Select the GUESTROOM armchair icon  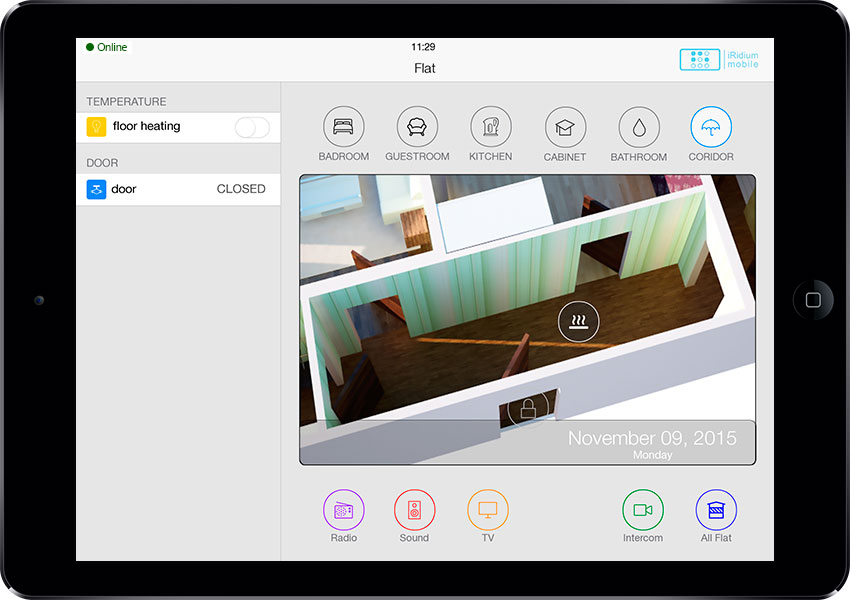[417, 127]
